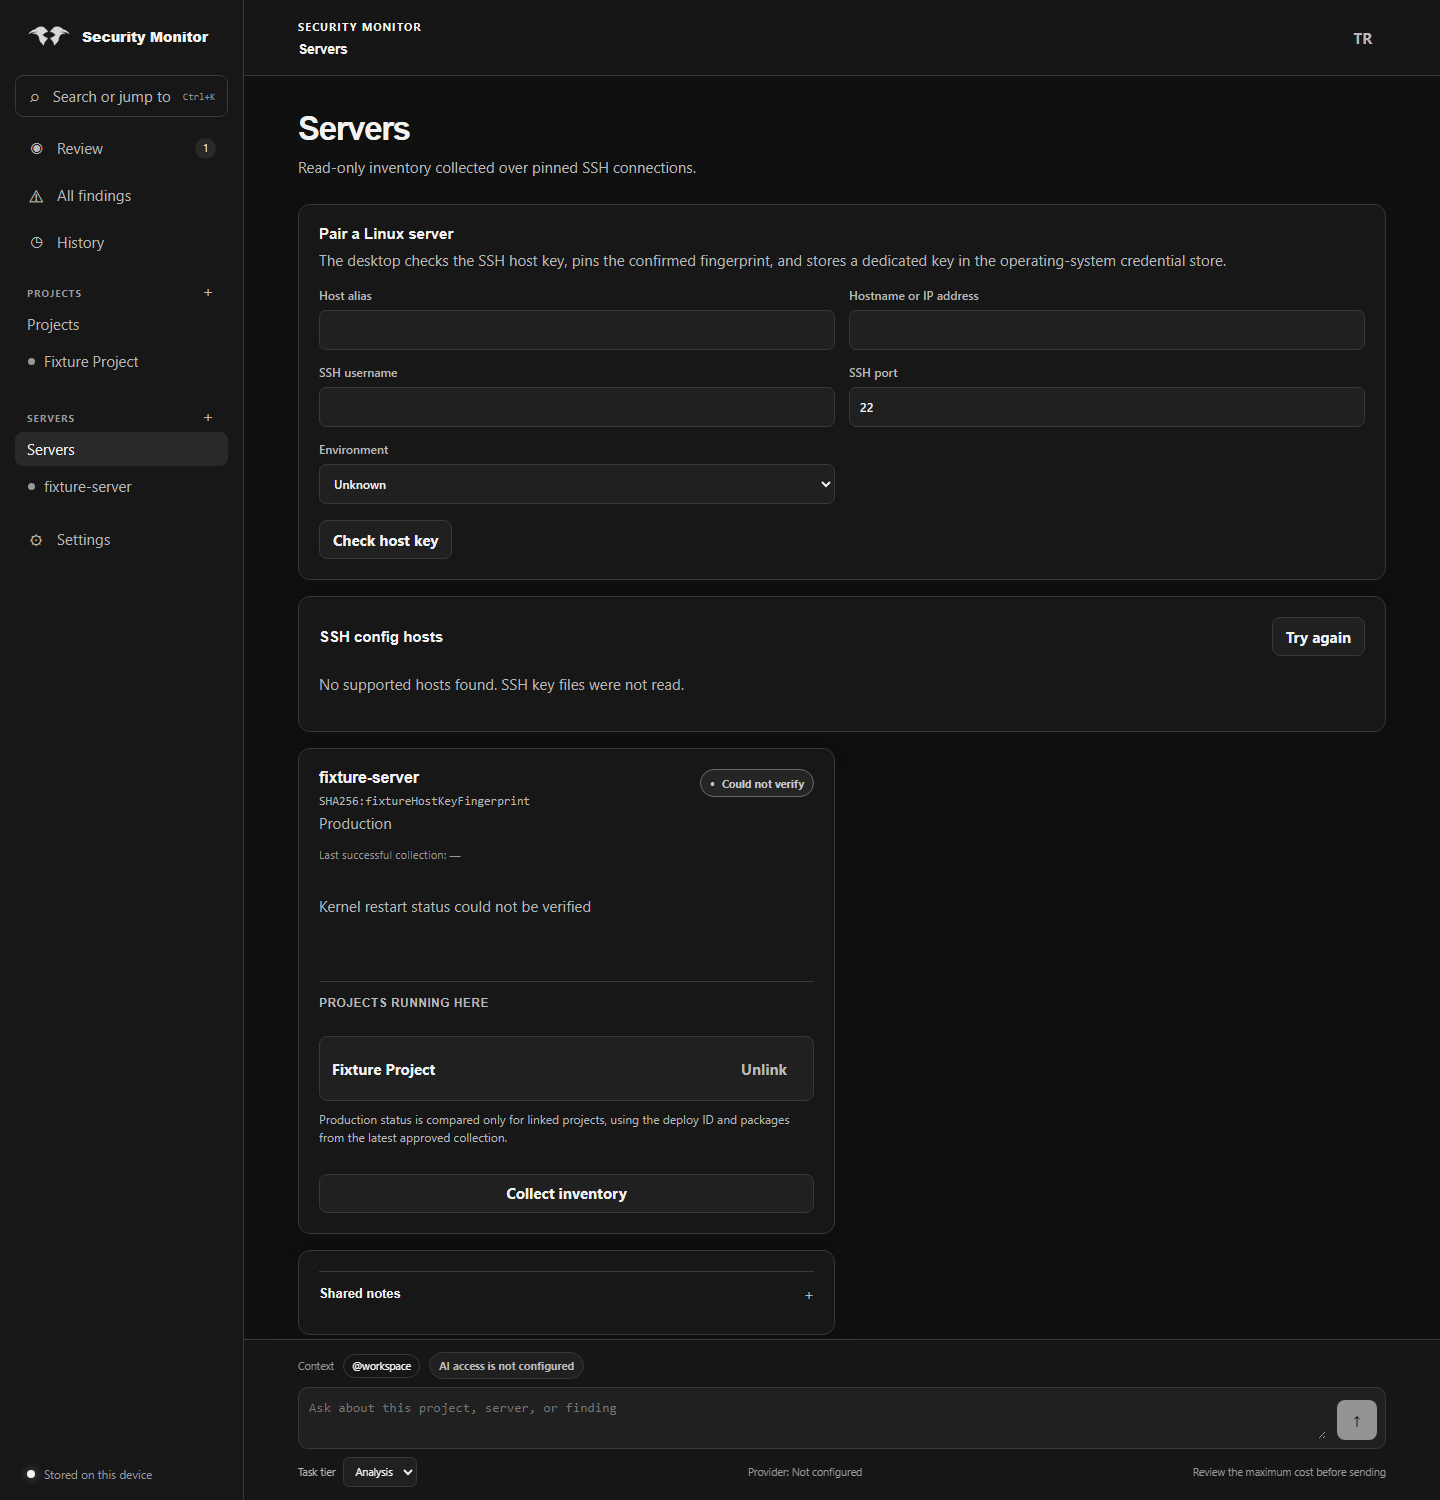Click the PROJECTS RUNNING HERE label

[x=404, y=1003]
